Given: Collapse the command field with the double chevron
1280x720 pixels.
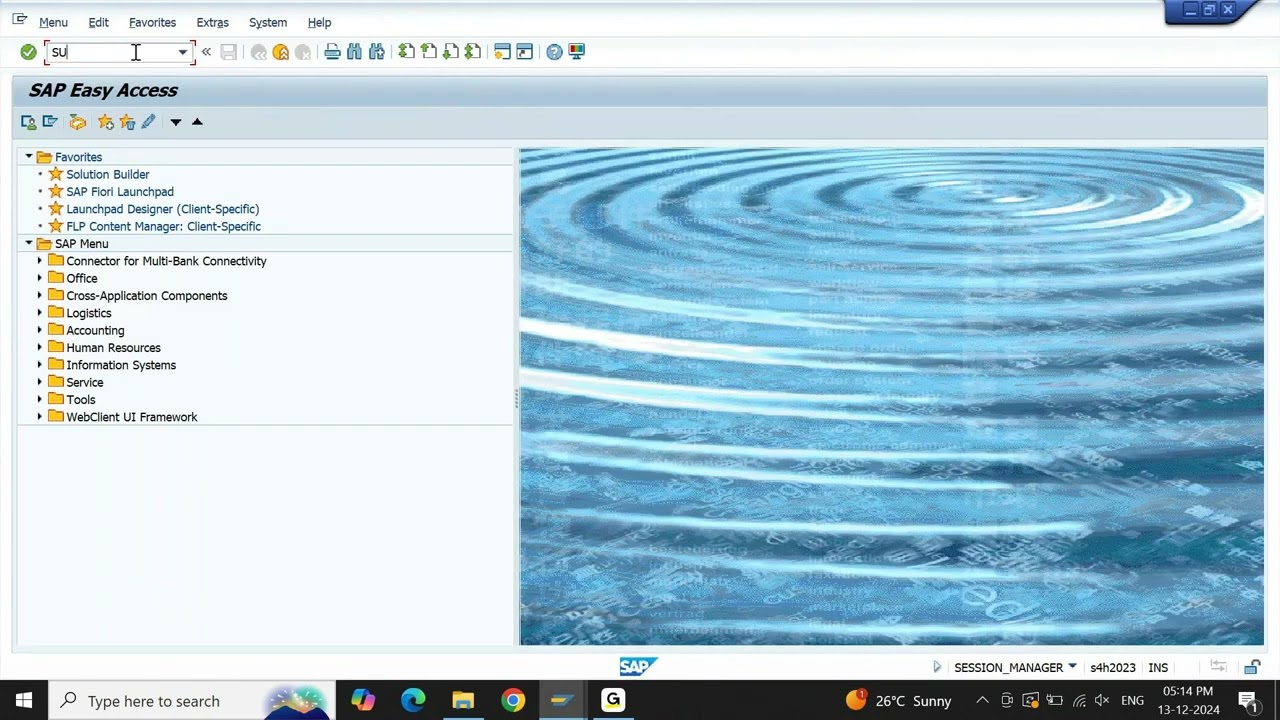Looking at the screenshot, I should (x=206, y=52).
